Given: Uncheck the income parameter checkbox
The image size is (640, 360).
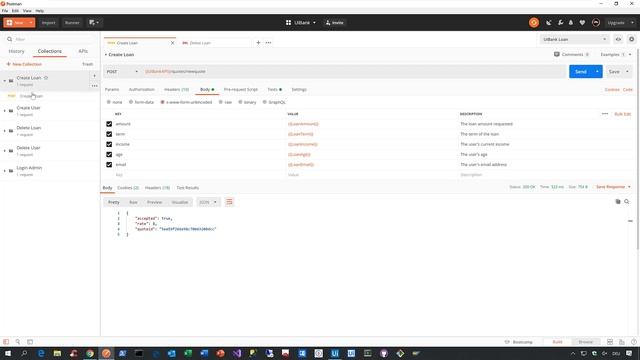Looking at the screenshot, I should click(x=109, y=144).
